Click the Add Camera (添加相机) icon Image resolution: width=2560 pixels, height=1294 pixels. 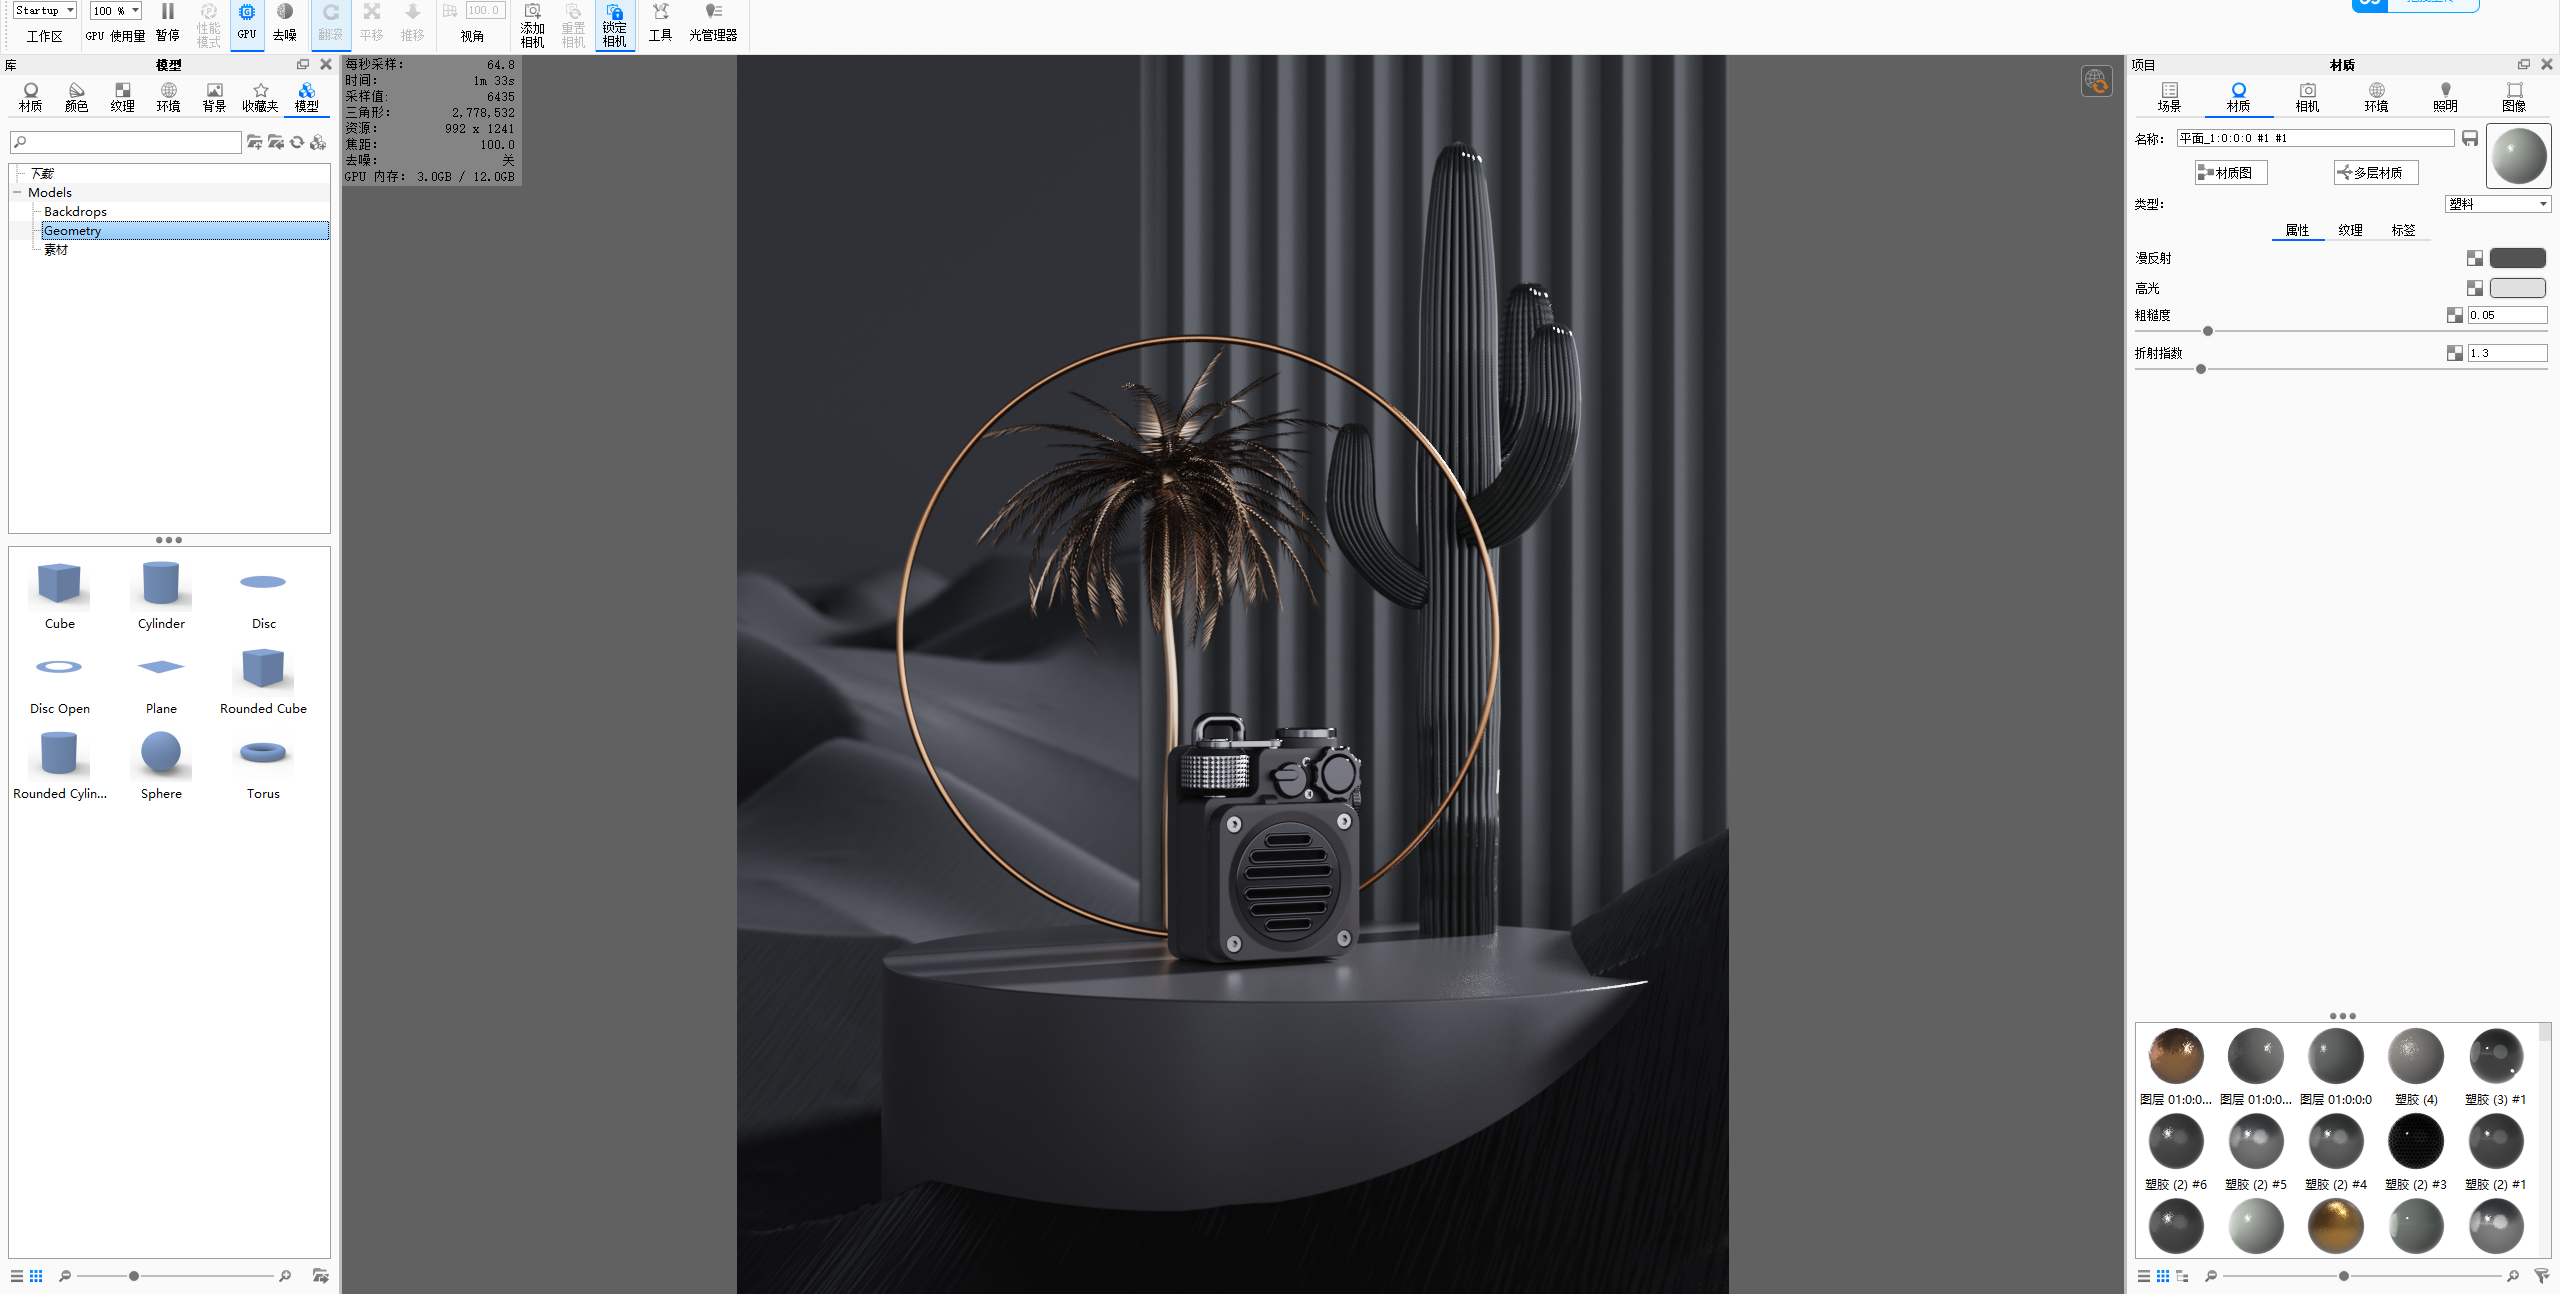click(532, 13)
